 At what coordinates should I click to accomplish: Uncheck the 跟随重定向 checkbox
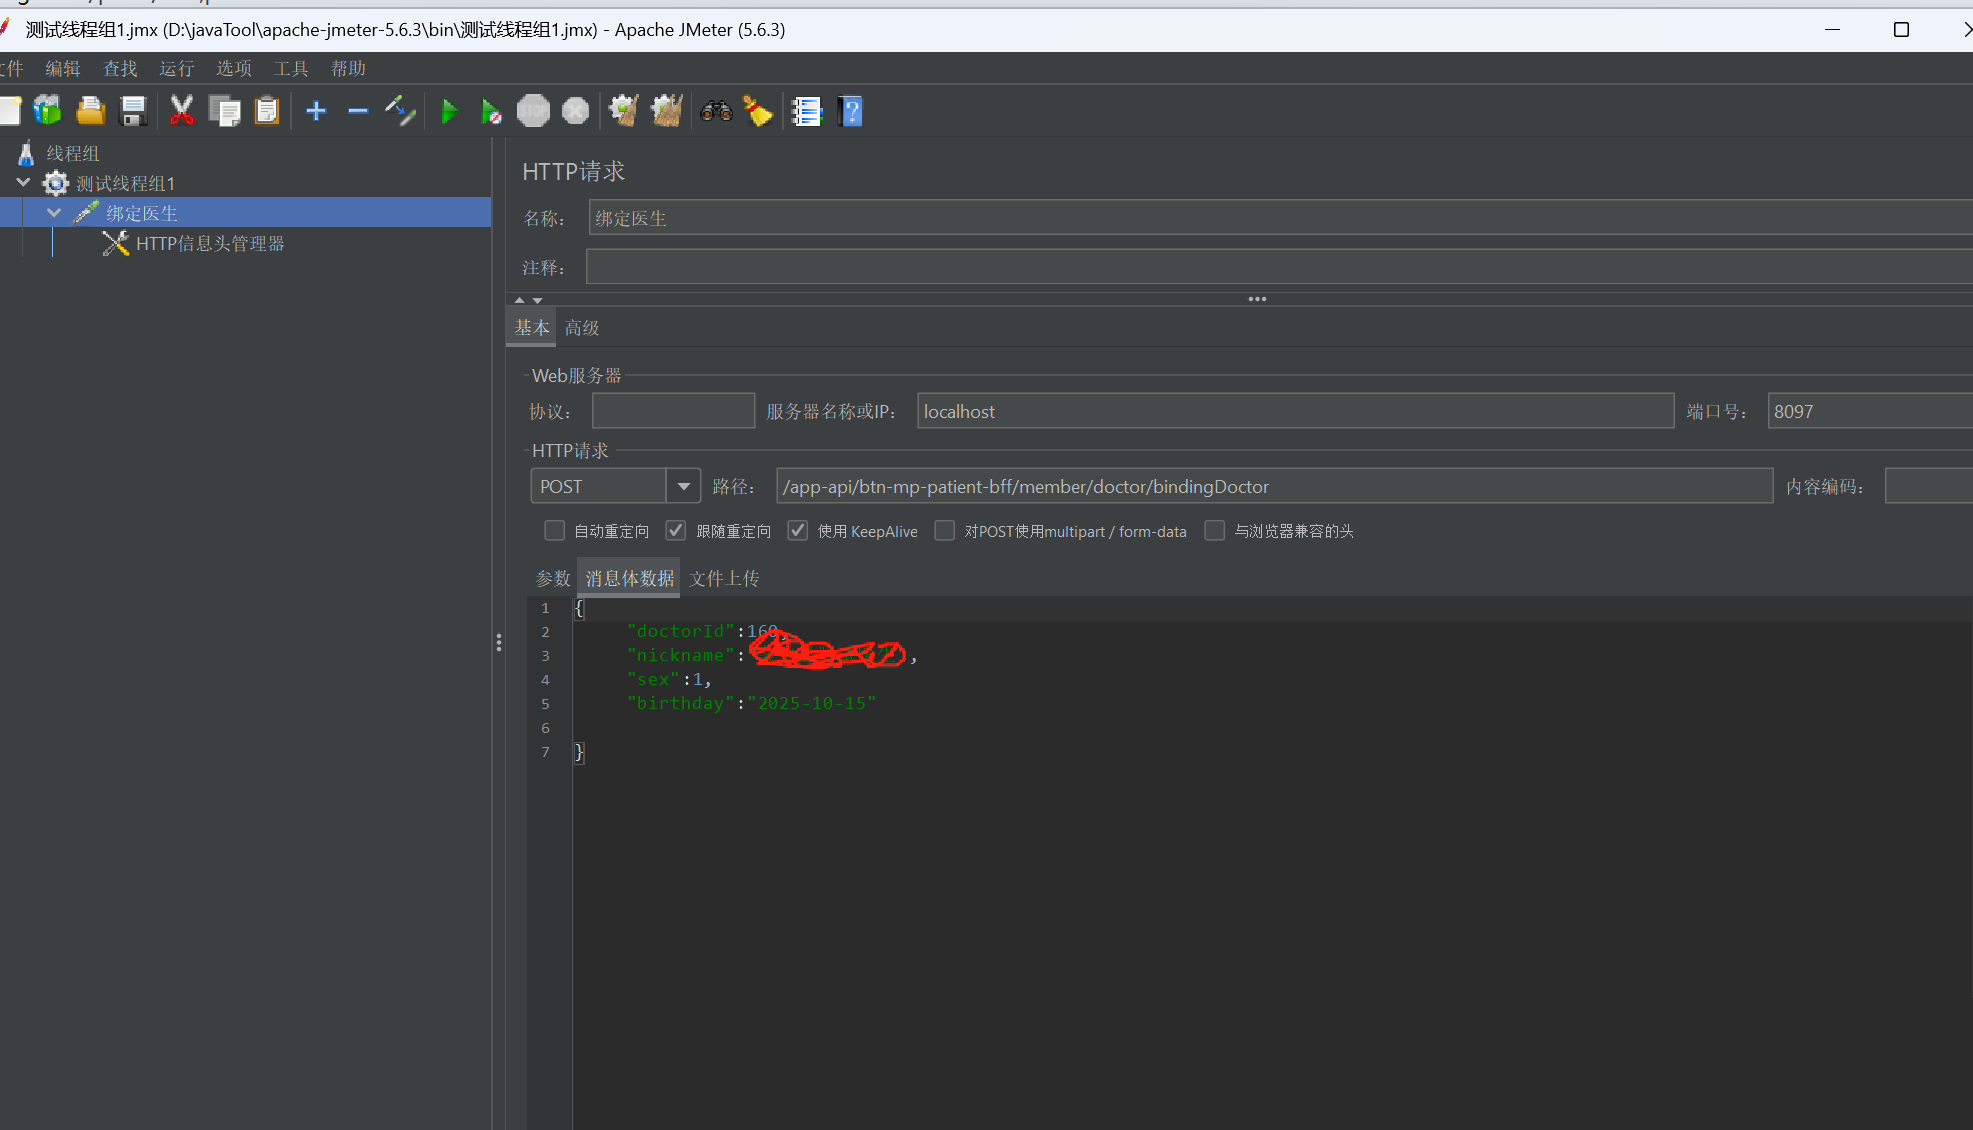point(676,531)
